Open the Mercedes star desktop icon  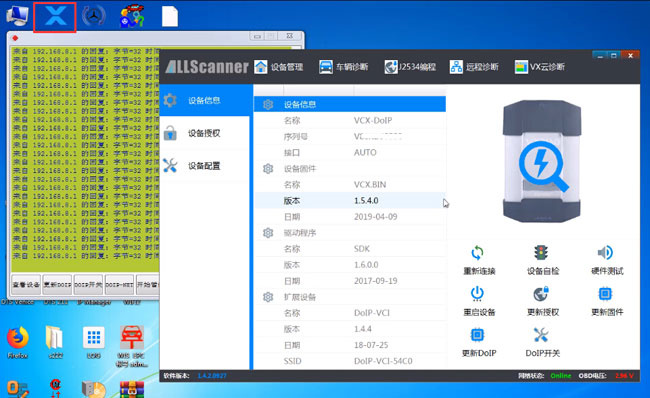(94, 16)
